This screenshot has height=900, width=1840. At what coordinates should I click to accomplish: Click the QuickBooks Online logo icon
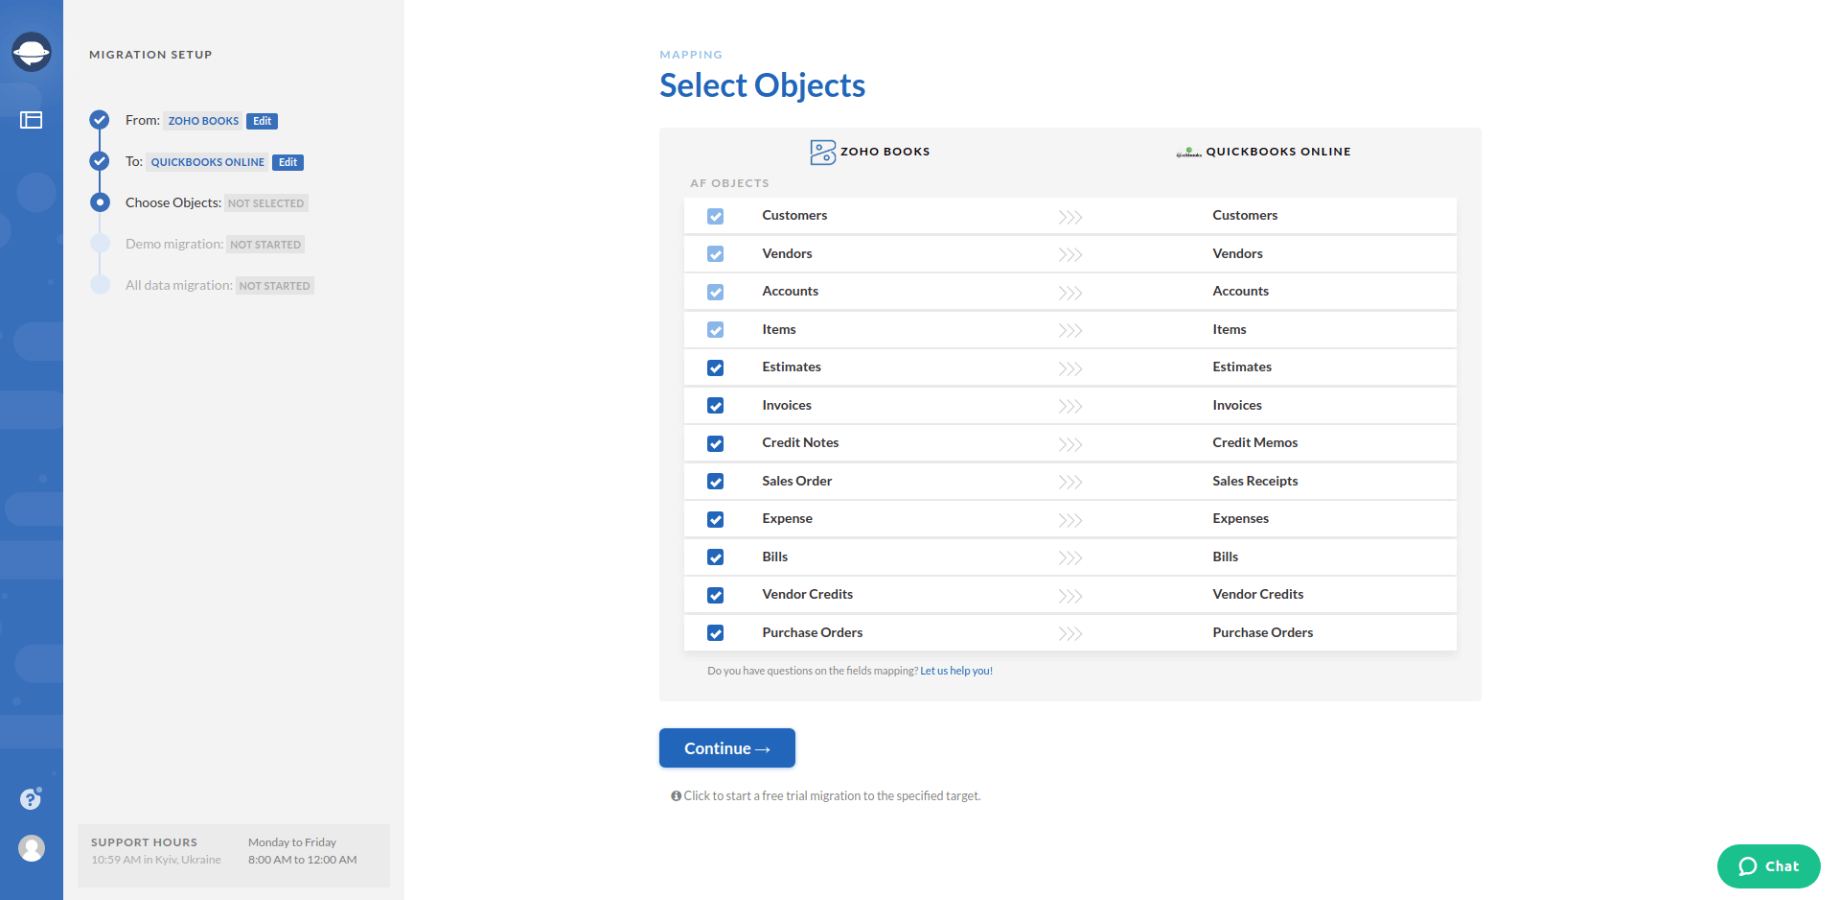[x=1188, y=152]
